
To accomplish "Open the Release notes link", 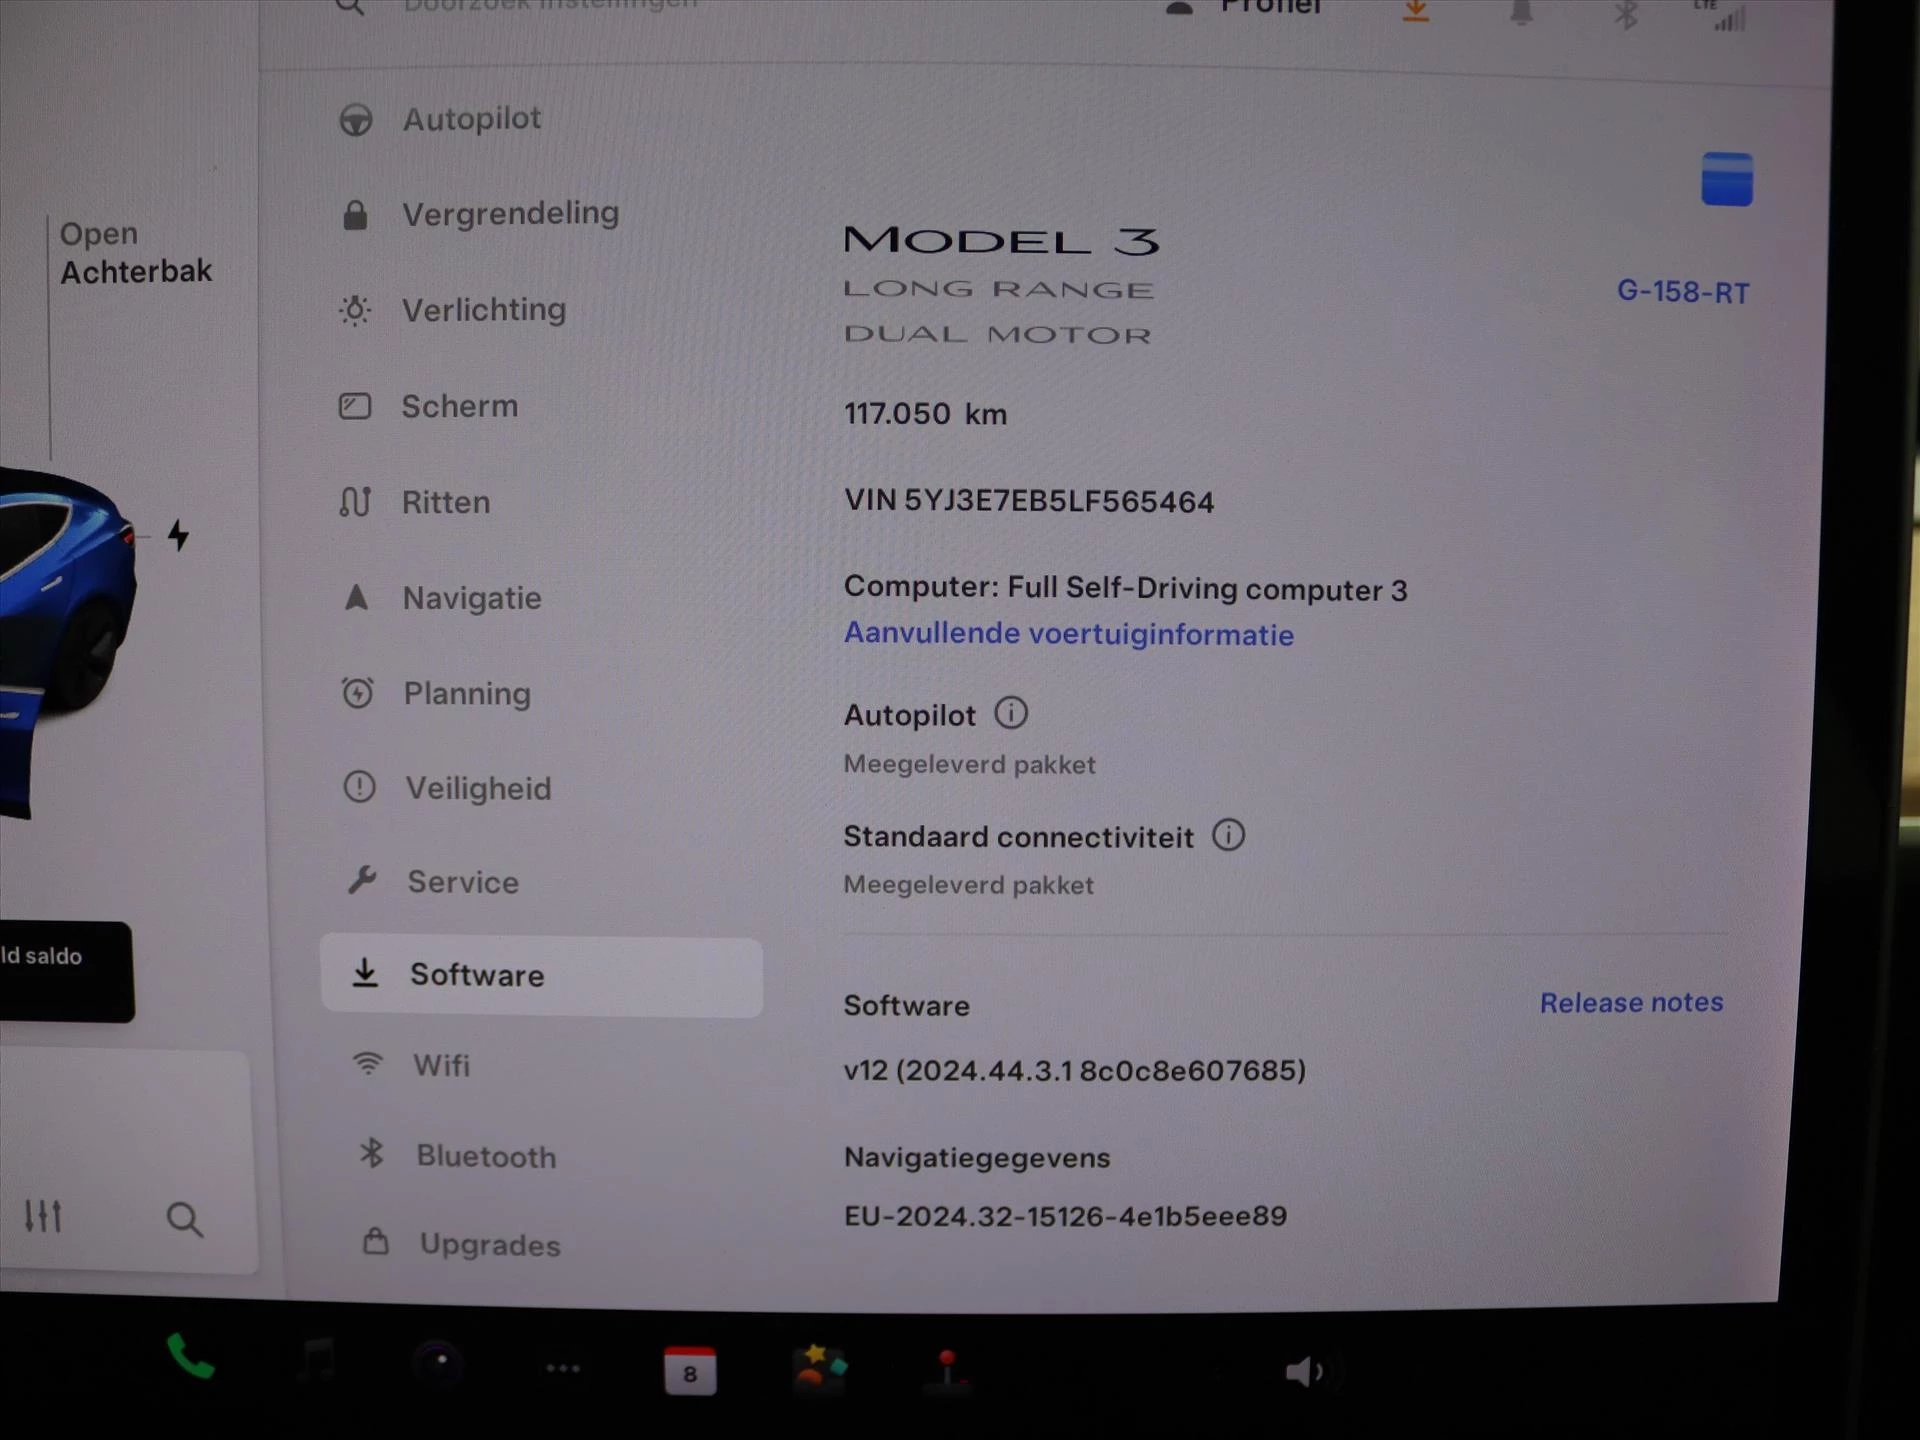I will coord(1631,1002).
